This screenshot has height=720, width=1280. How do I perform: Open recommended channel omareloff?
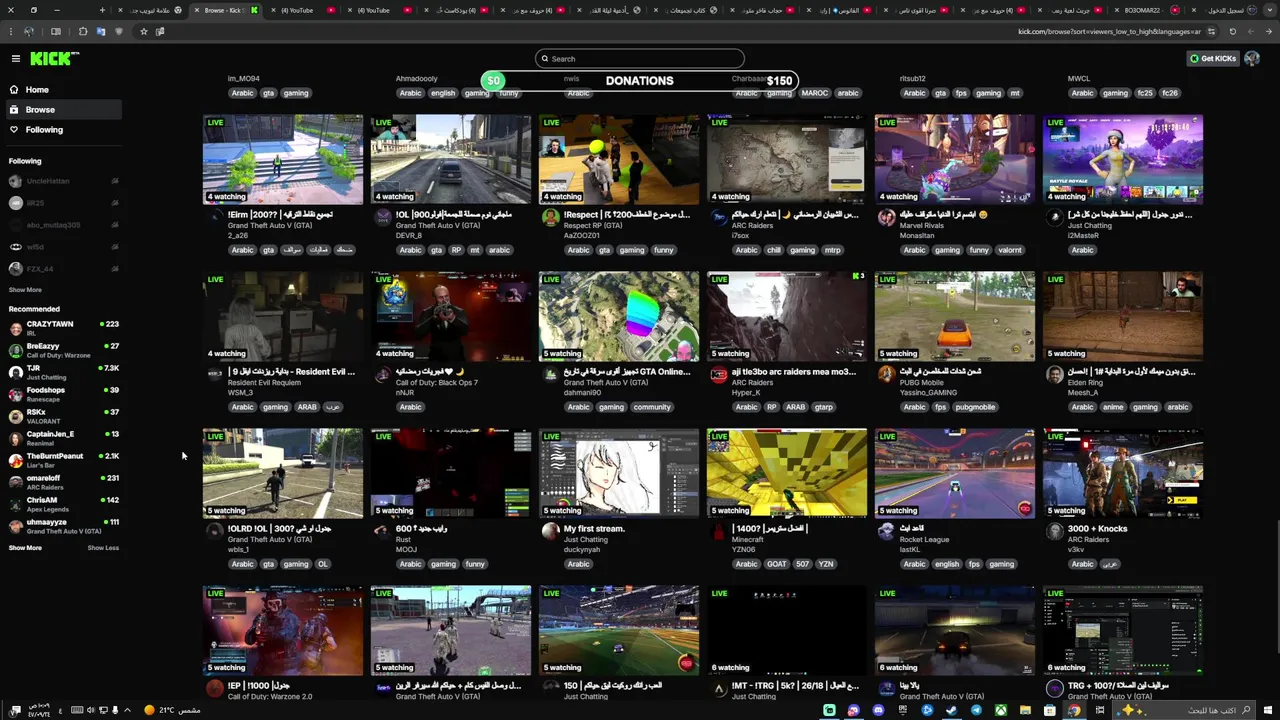64,481
